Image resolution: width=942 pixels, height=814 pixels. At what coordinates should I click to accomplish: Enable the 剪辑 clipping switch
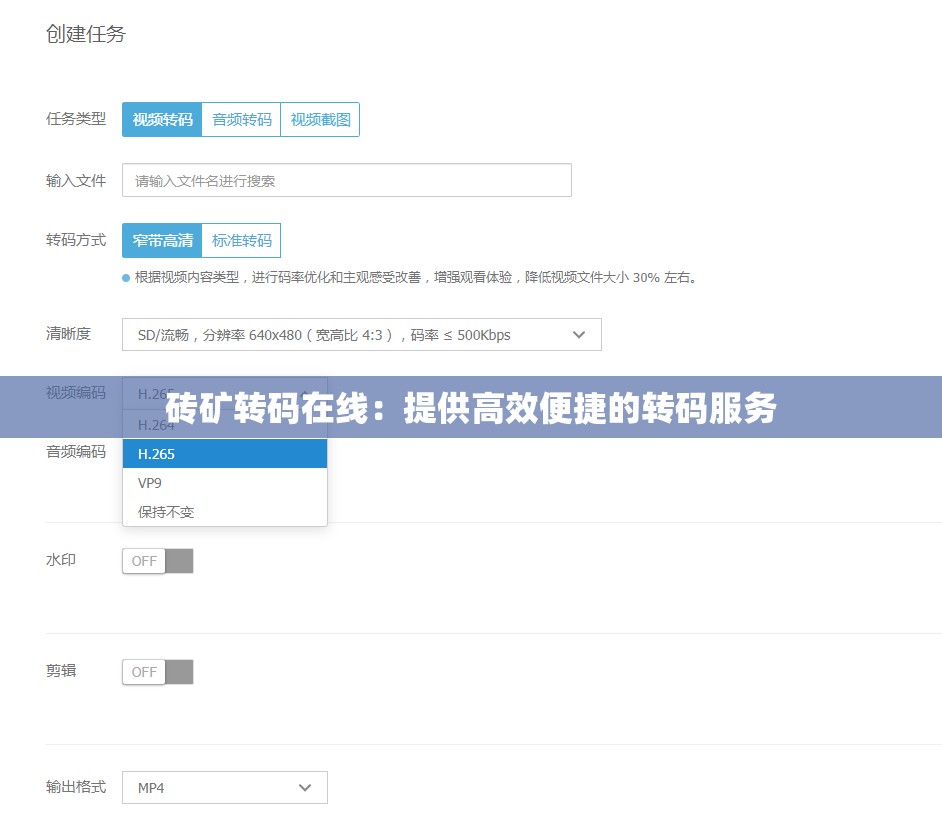click(157, 671)
